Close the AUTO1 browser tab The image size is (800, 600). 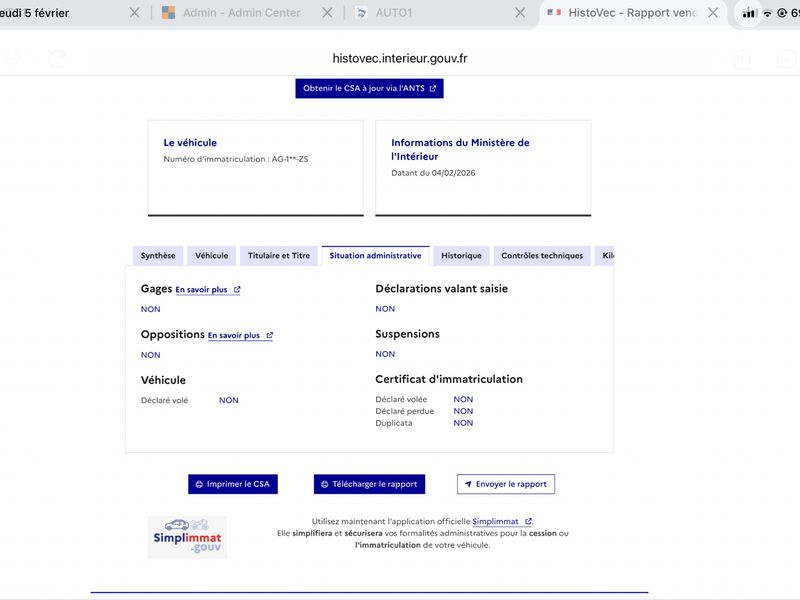pyautogui.click(x=520, y=13)
